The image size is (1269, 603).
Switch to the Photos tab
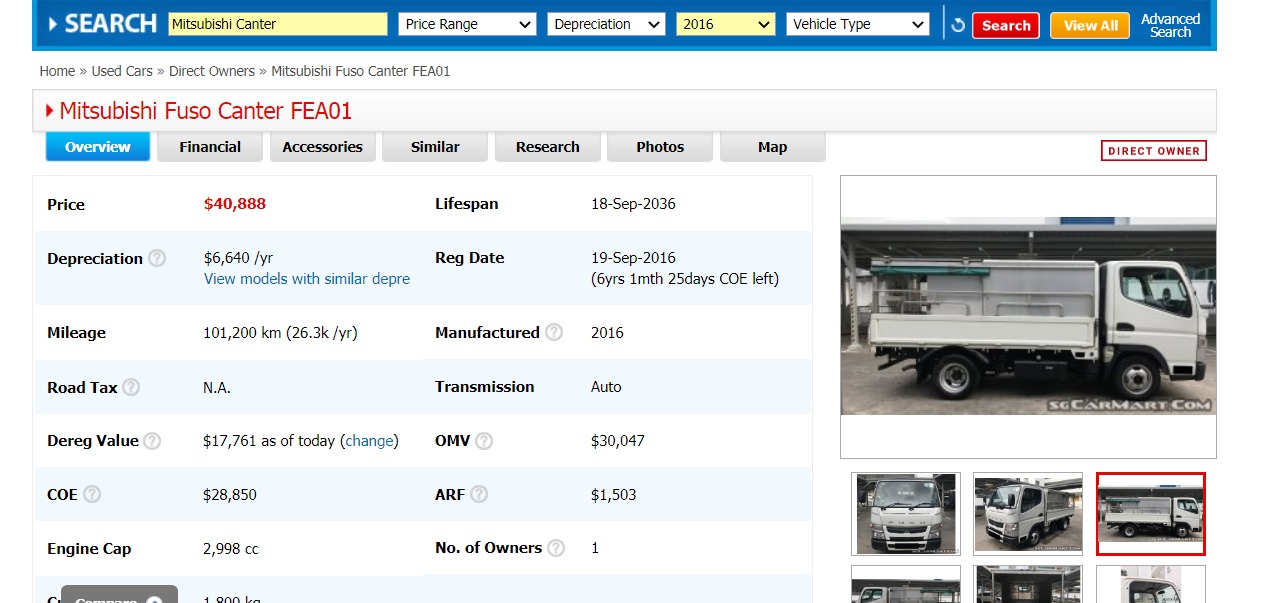coord(660,147)
